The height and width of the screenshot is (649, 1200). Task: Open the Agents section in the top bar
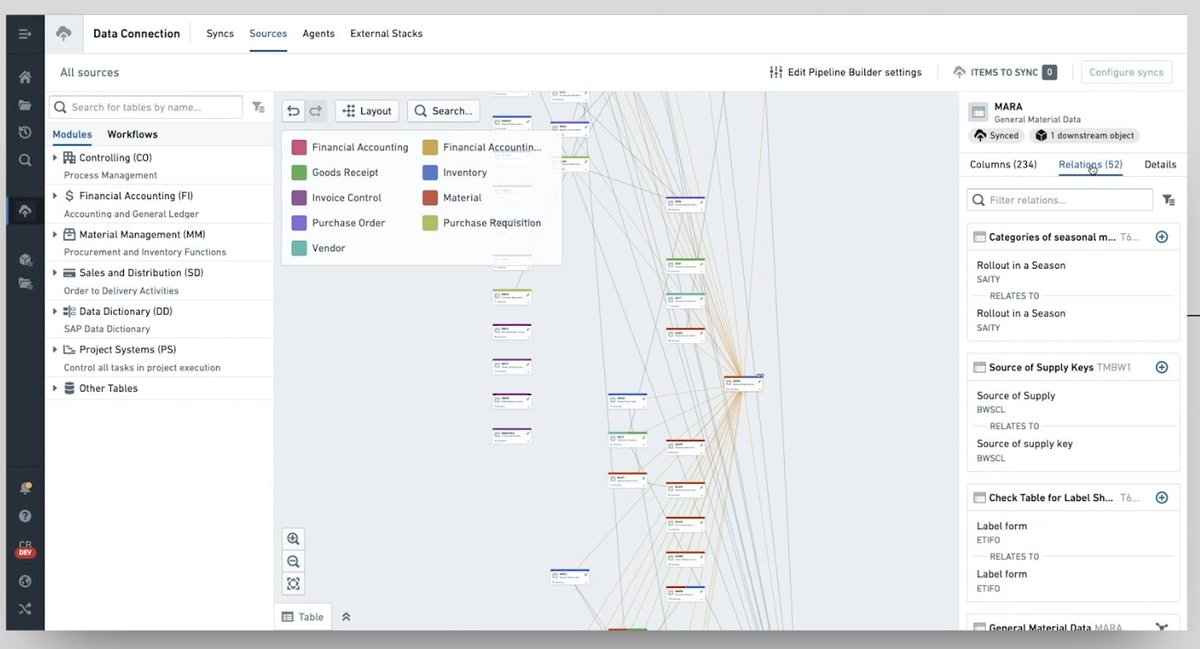point(318,33)
